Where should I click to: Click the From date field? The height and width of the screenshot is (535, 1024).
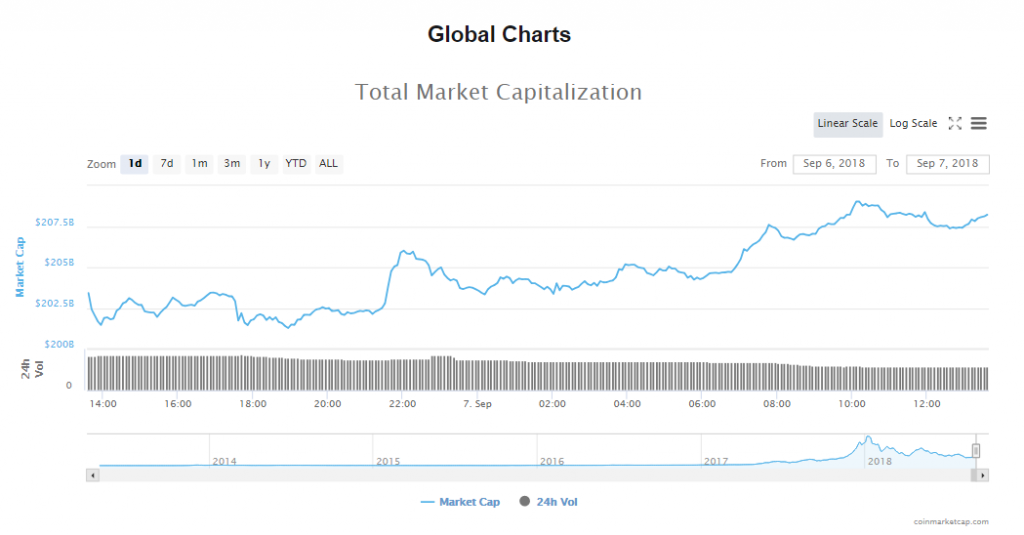coord(834,163)
